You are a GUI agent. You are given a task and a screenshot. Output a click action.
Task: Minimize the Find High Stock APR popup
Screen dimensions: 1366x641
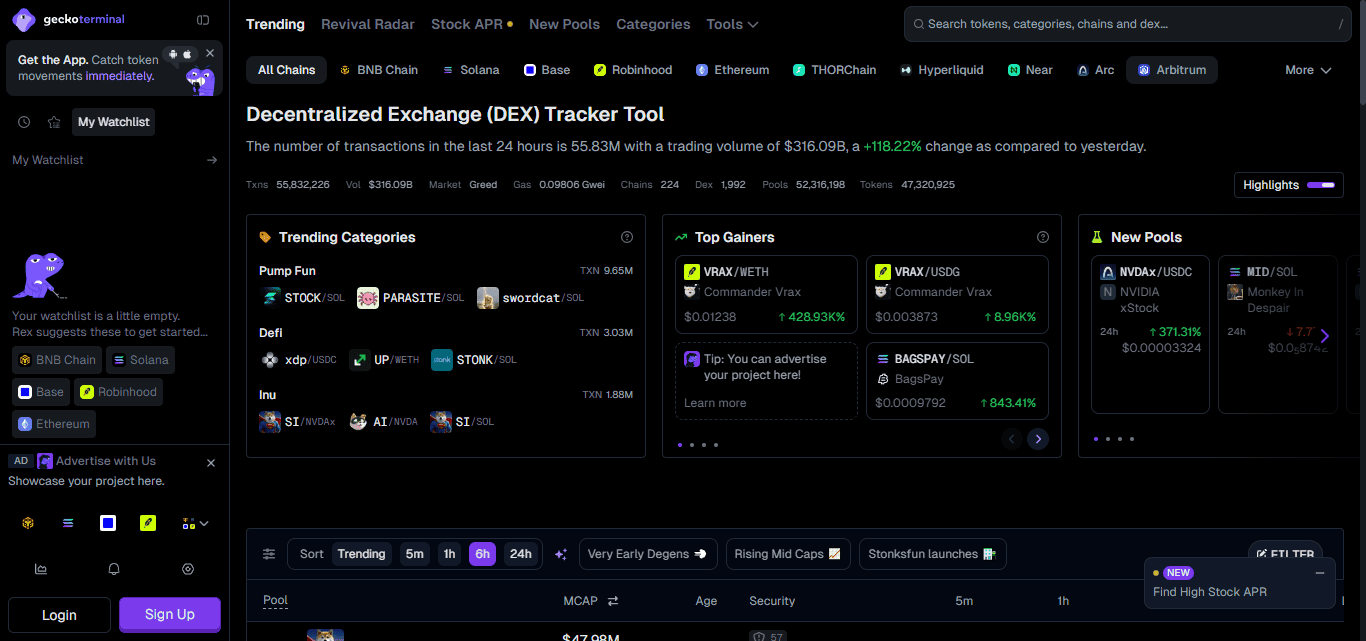[x=1320, y=573]
